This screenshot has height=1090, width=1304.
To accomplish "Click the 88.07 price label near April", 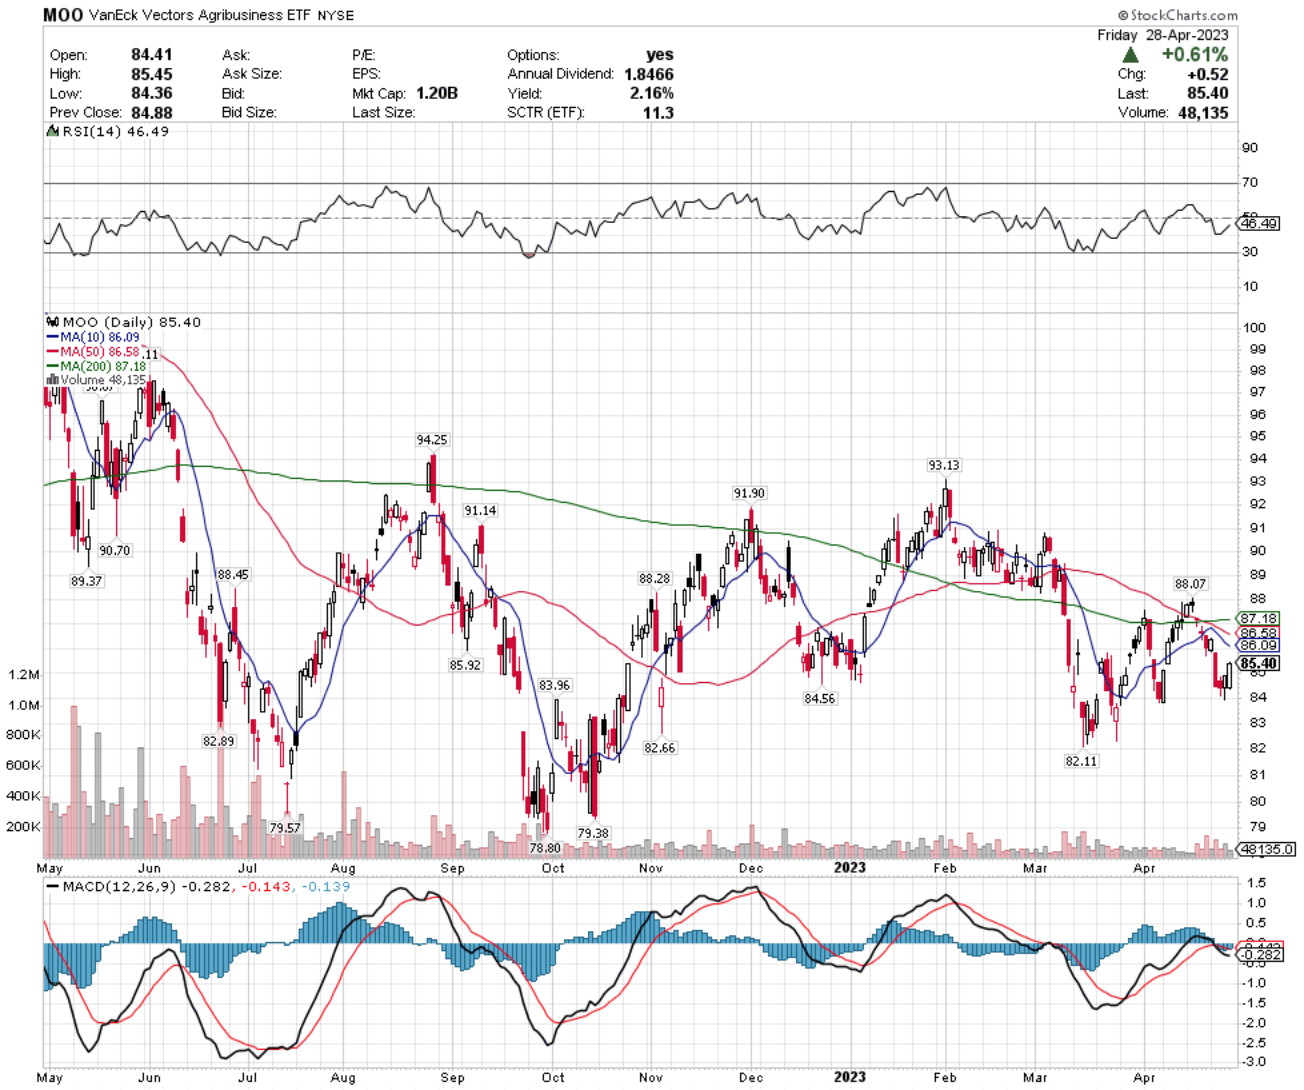I will coord(1190,584).
